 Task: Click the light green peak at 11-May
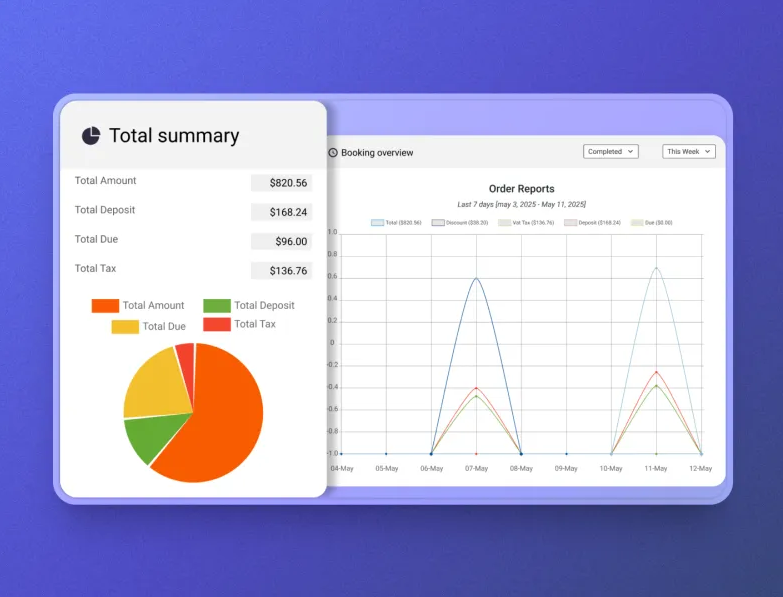coord(656,268)
